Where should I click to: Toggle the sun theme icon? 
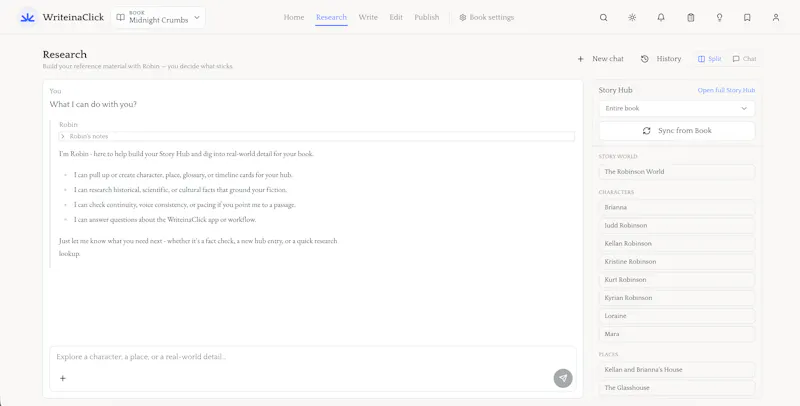(632, 17)
